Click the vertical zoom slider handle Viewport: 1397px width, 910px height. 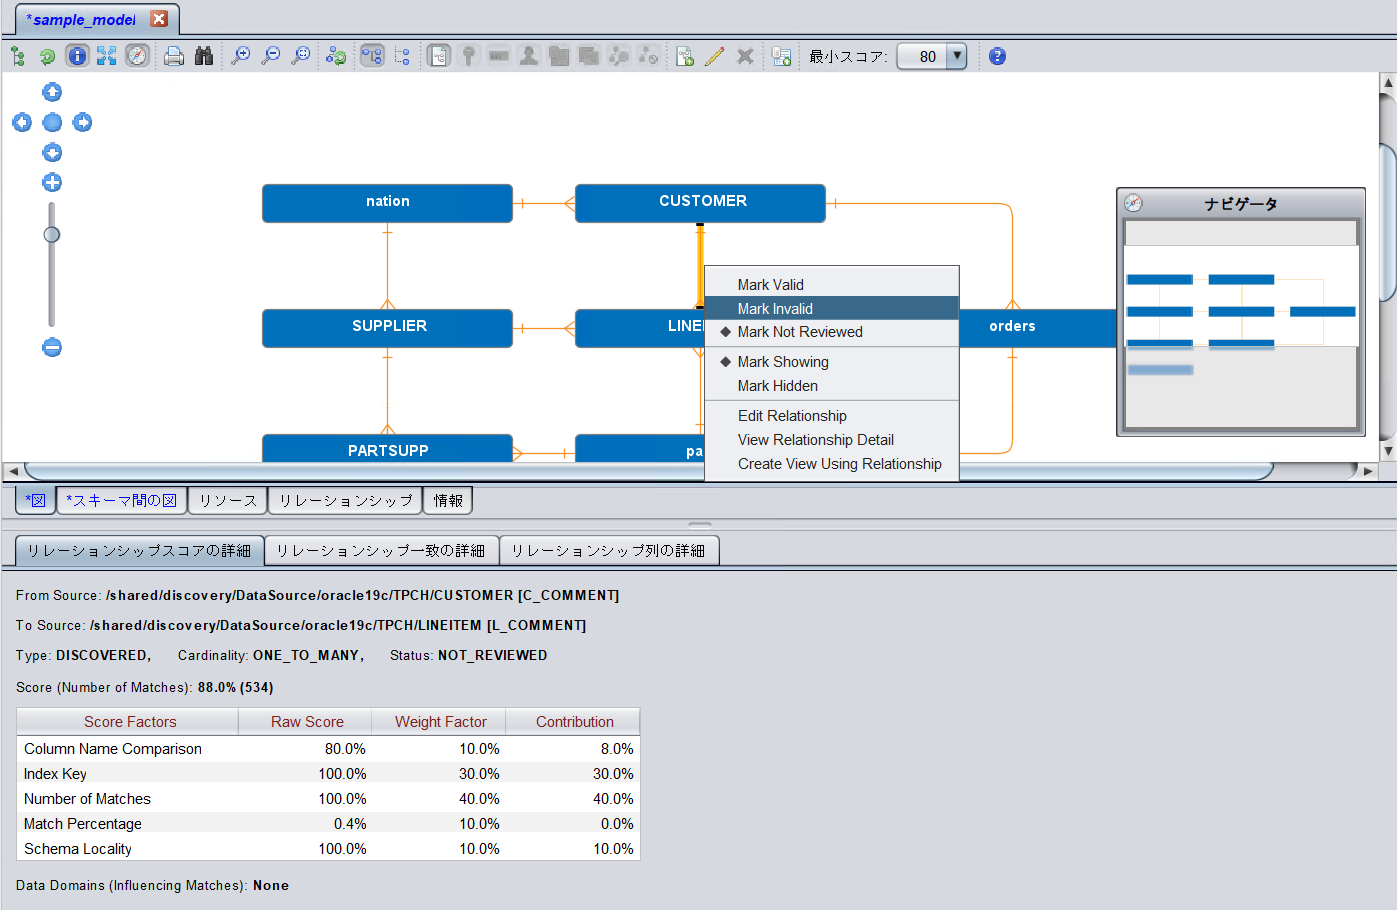(x=52, y=234)
